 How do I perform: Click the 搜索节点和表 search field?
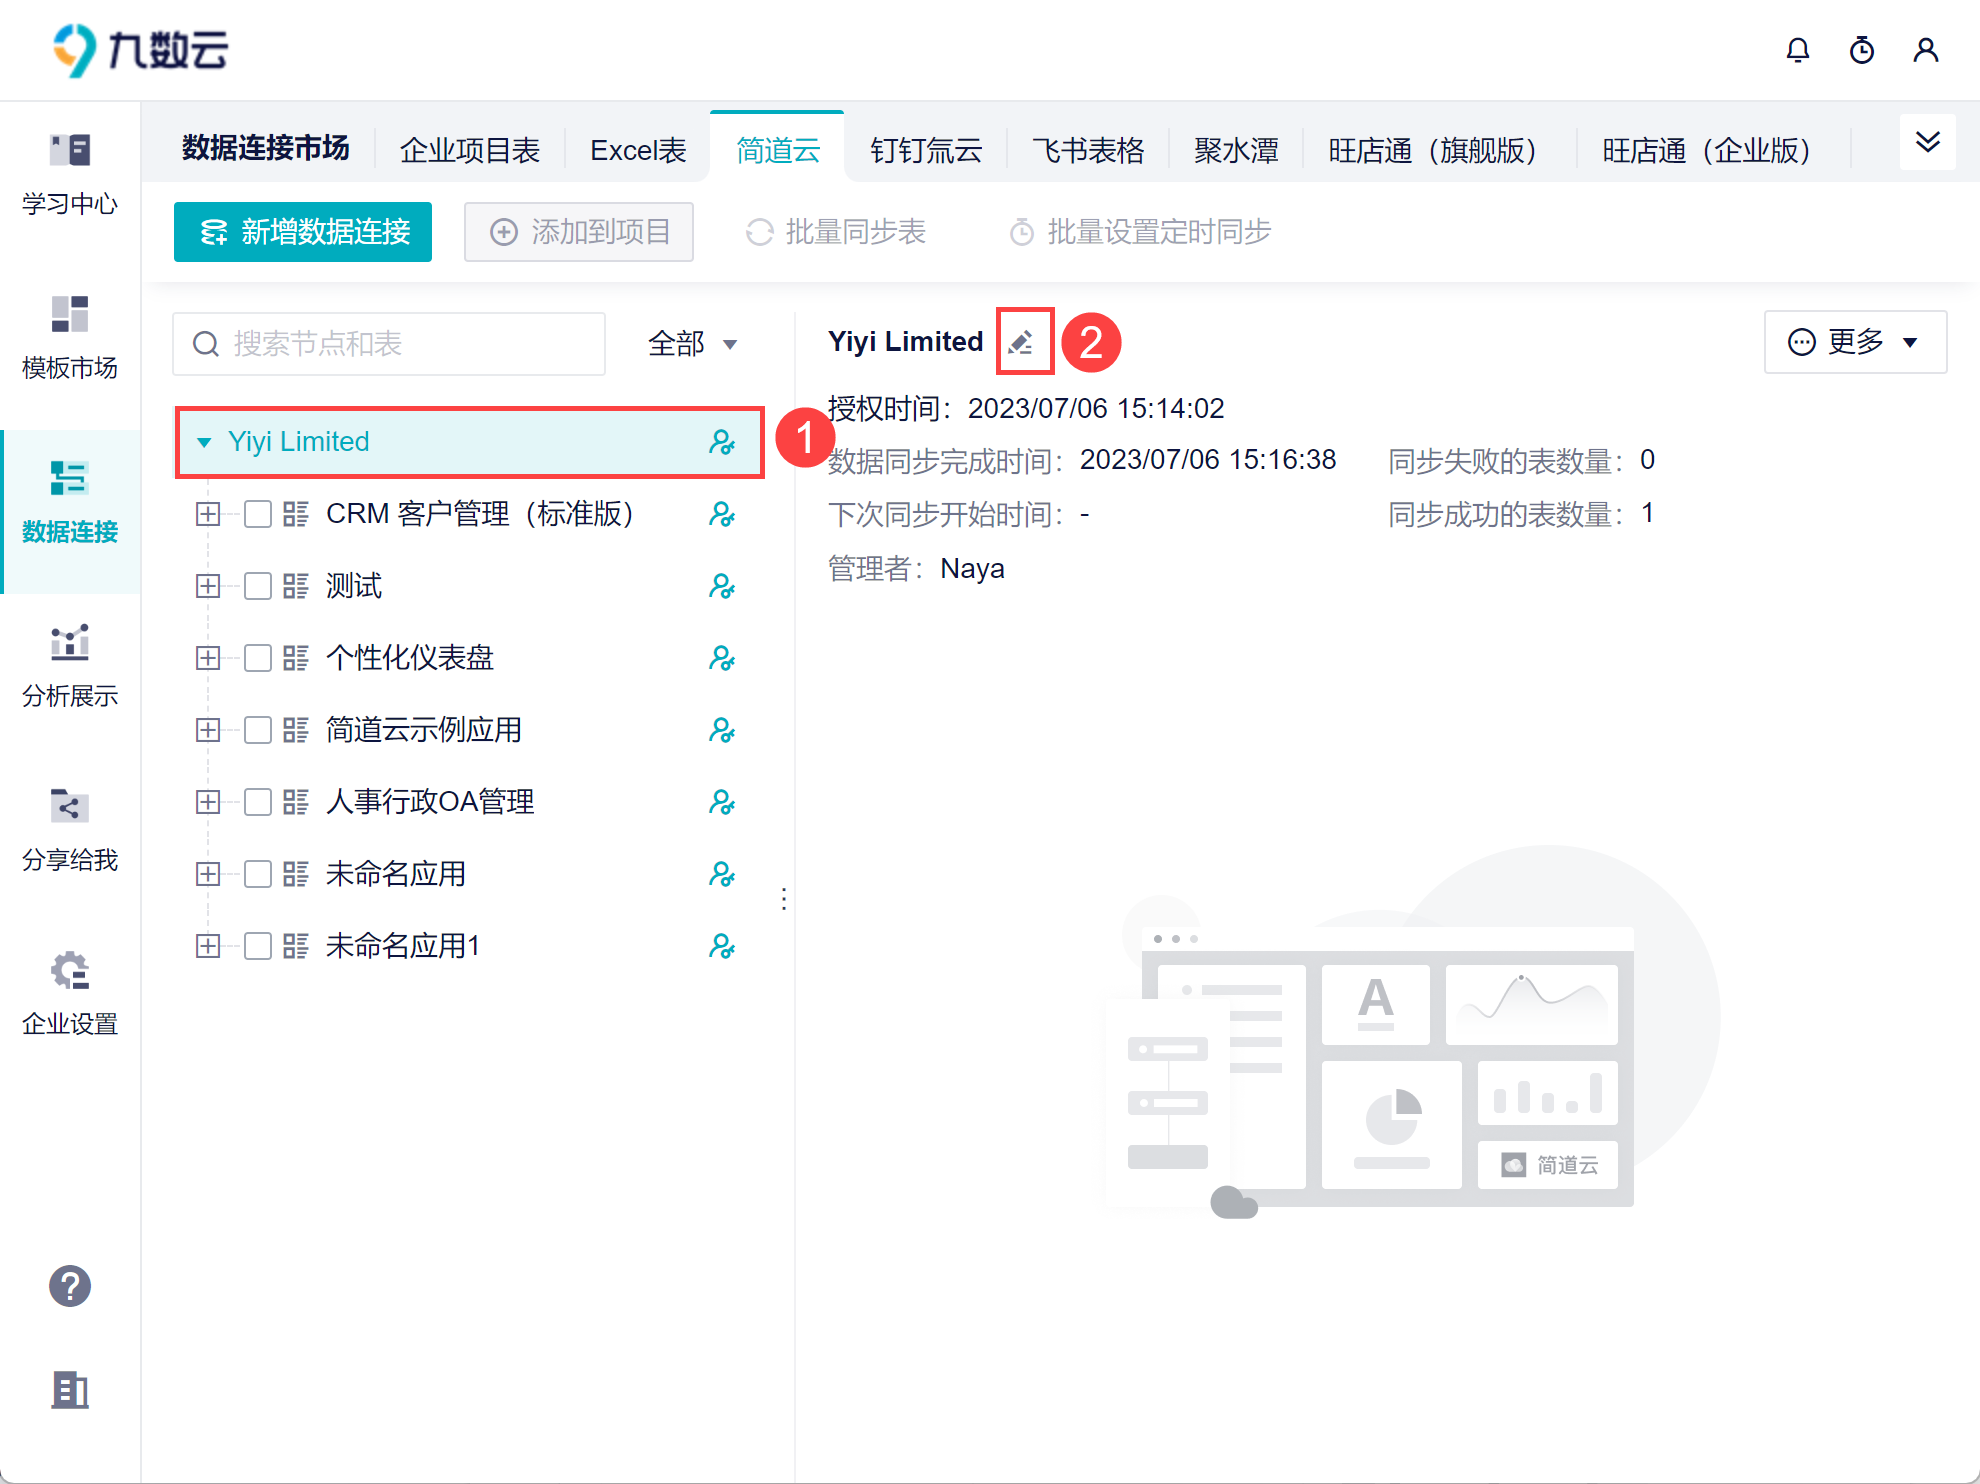click(390, 344)
